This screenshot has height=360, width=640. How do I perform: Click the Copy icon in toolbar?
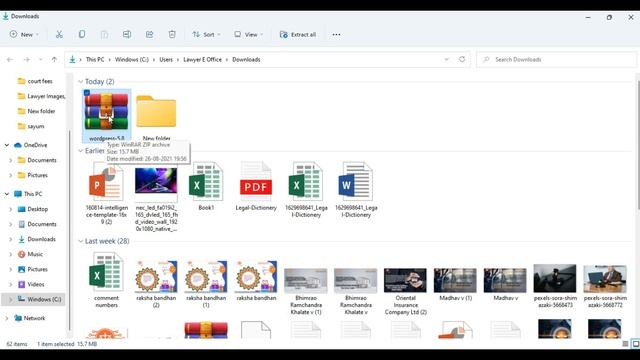[x=82, y=35]
